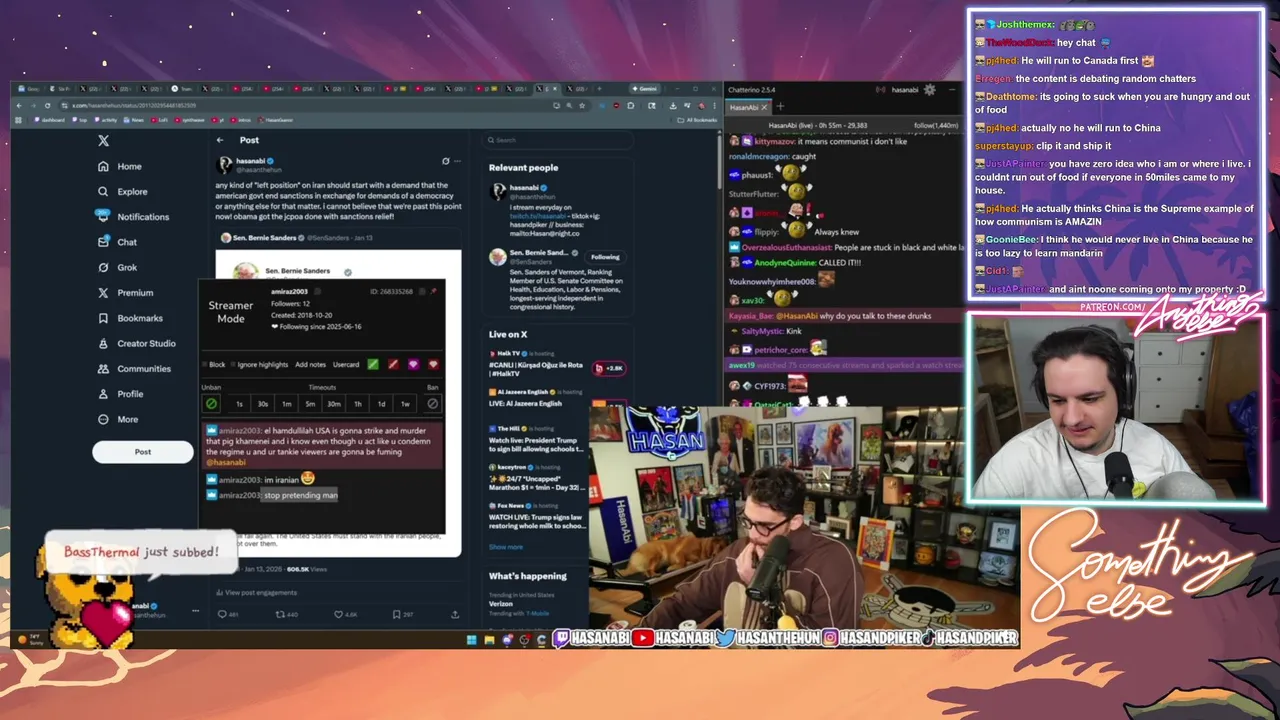Click the Ban icon button
Viewport: 1280px width, 720px height.
click(433, 404)
